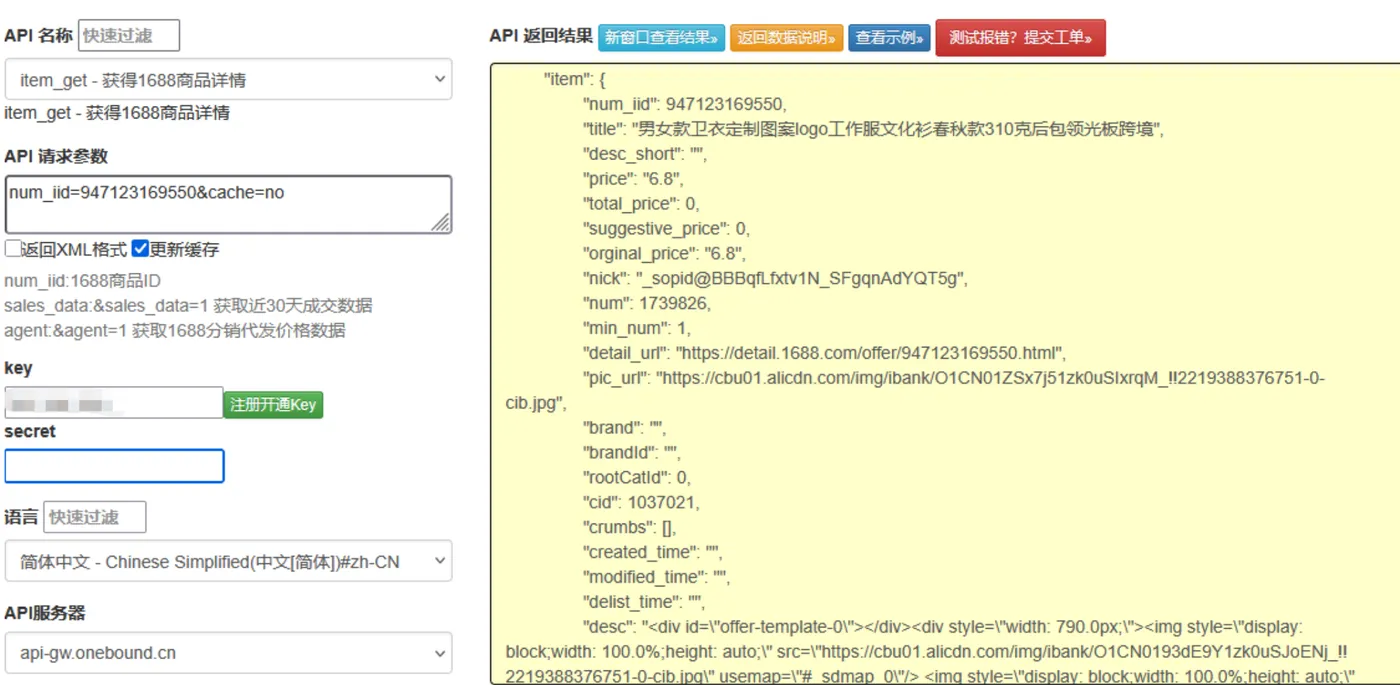The height and width of the screenshot is (685, 1400).
Task: Click the "item_get - 获得1688商品详情" description text
Action: point(117,113)
